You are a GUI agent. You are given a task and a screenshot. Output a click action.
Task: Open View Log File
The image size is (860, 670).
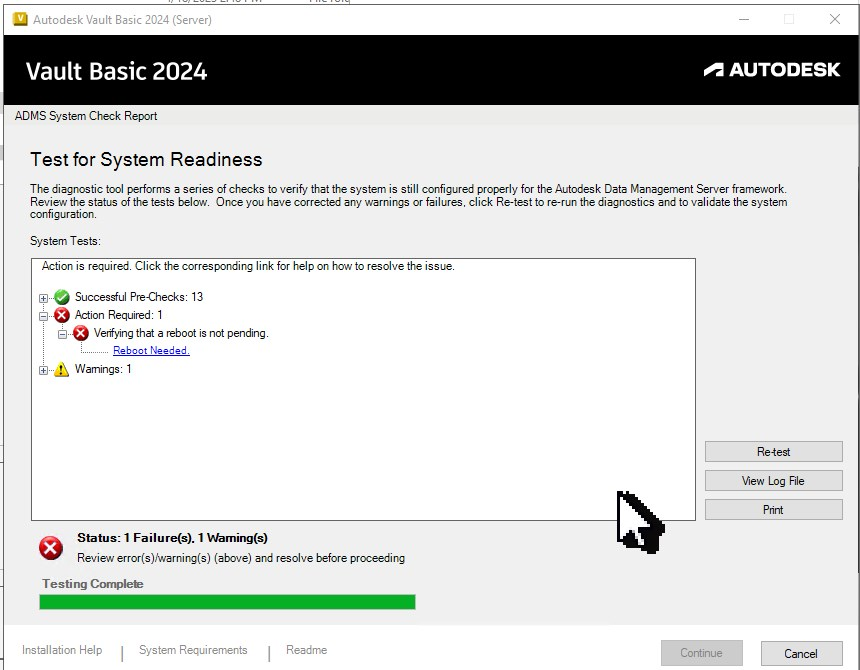[773, 481]
